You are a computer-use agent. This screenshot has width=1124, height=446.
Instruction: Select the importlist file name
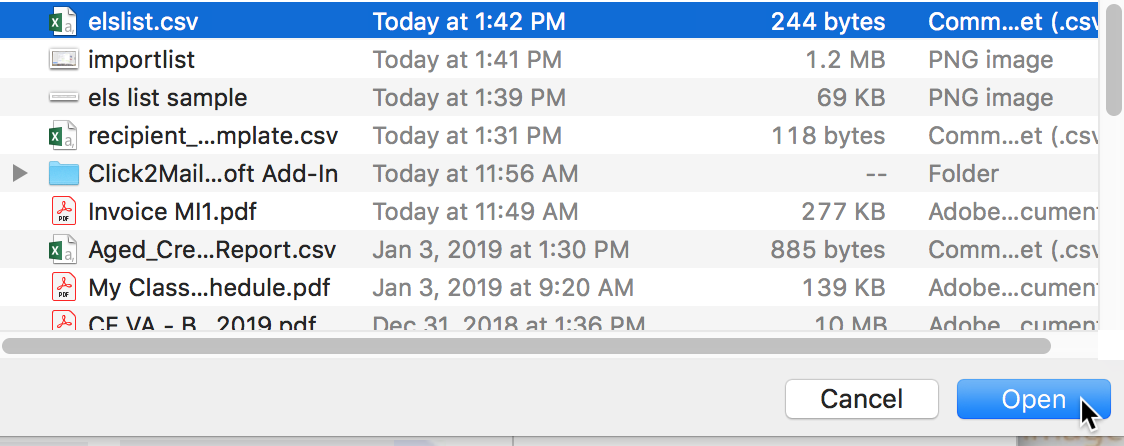click(x=141, y=60)
